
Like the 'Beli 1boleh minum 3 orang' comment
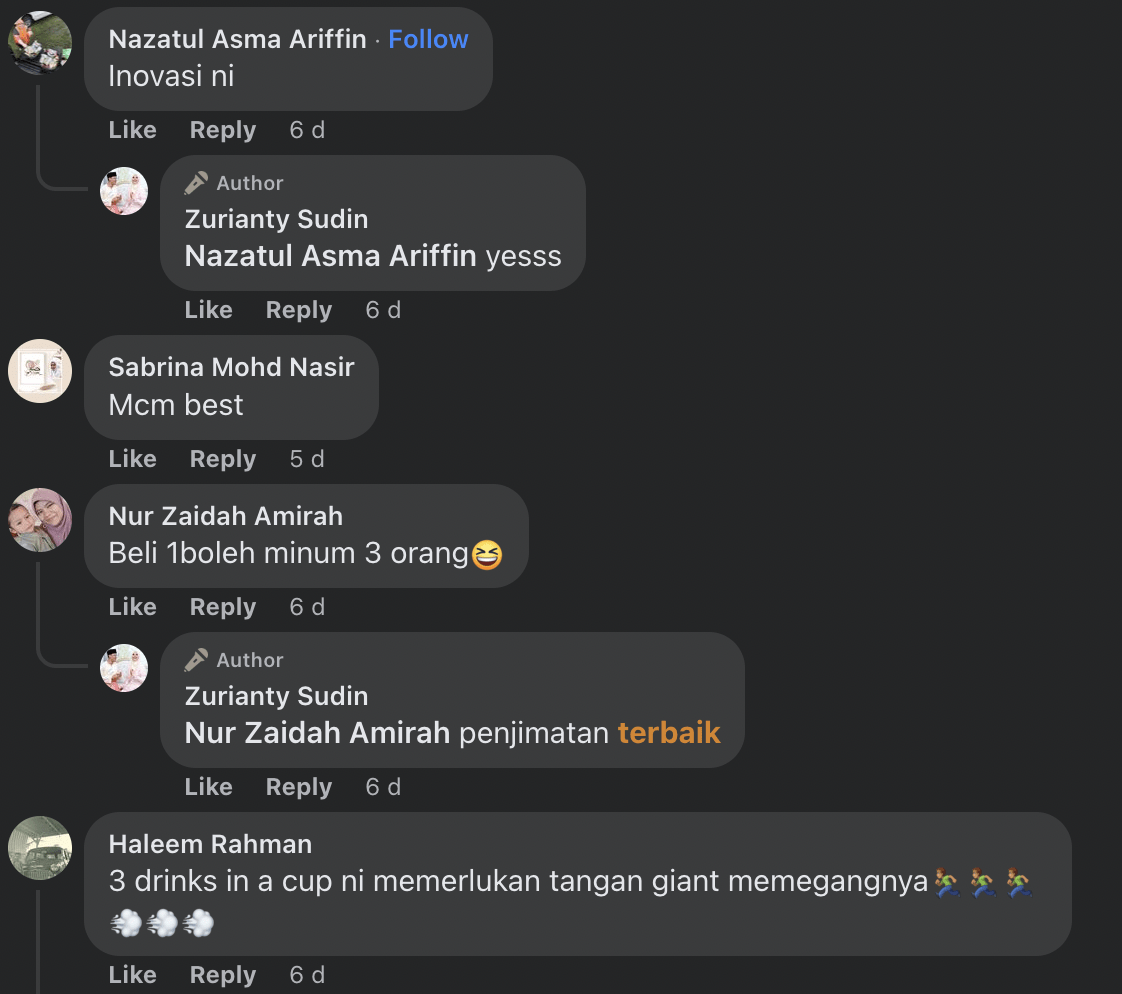[x=132, y=607]
